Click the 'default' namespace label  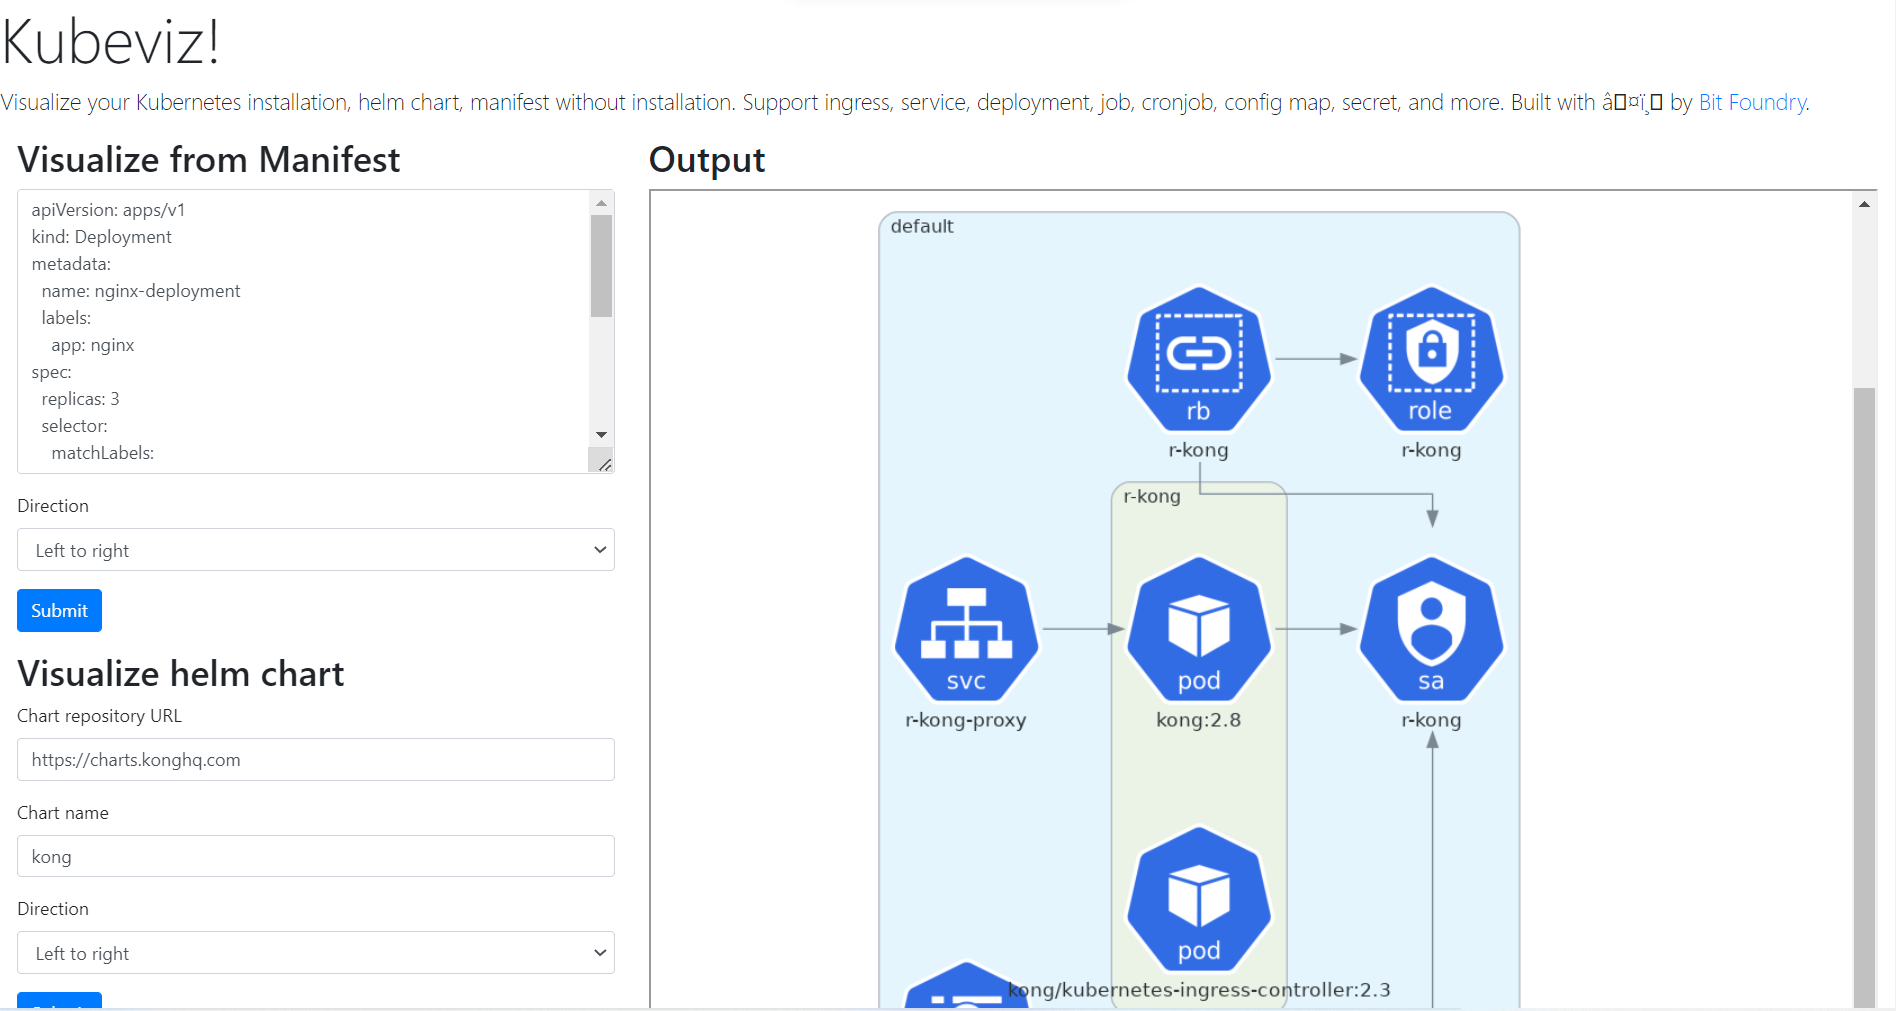pos(922,226)
